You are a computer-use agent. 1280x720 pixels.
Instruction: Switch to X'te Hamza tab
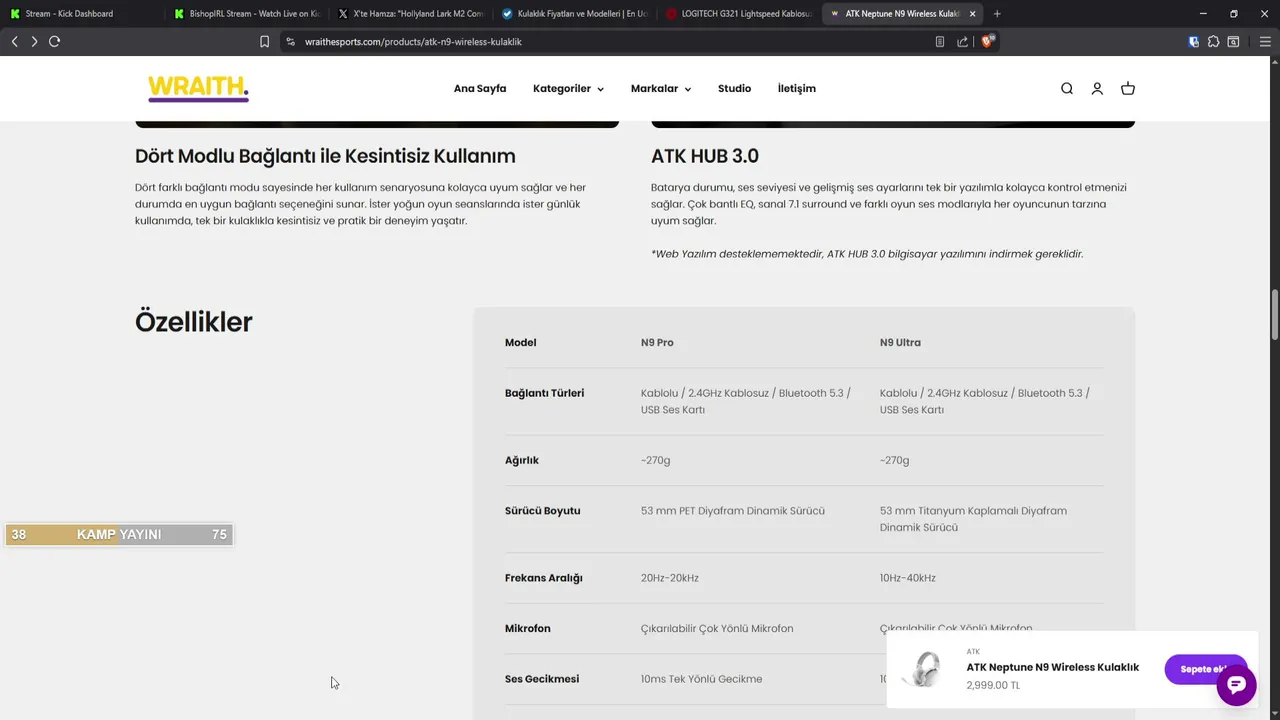click(409, 14)
